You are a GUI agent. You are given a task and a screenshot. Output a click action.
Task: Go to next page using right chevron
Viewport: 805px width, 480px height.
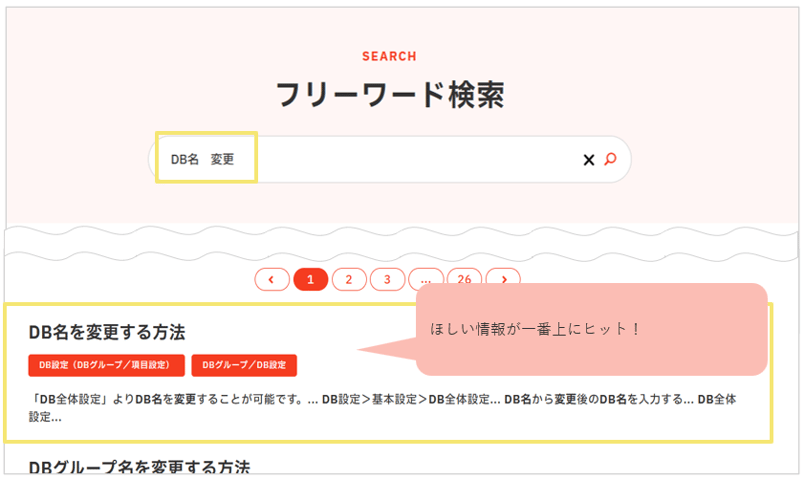pyautogui.click(x=503, y=279)
